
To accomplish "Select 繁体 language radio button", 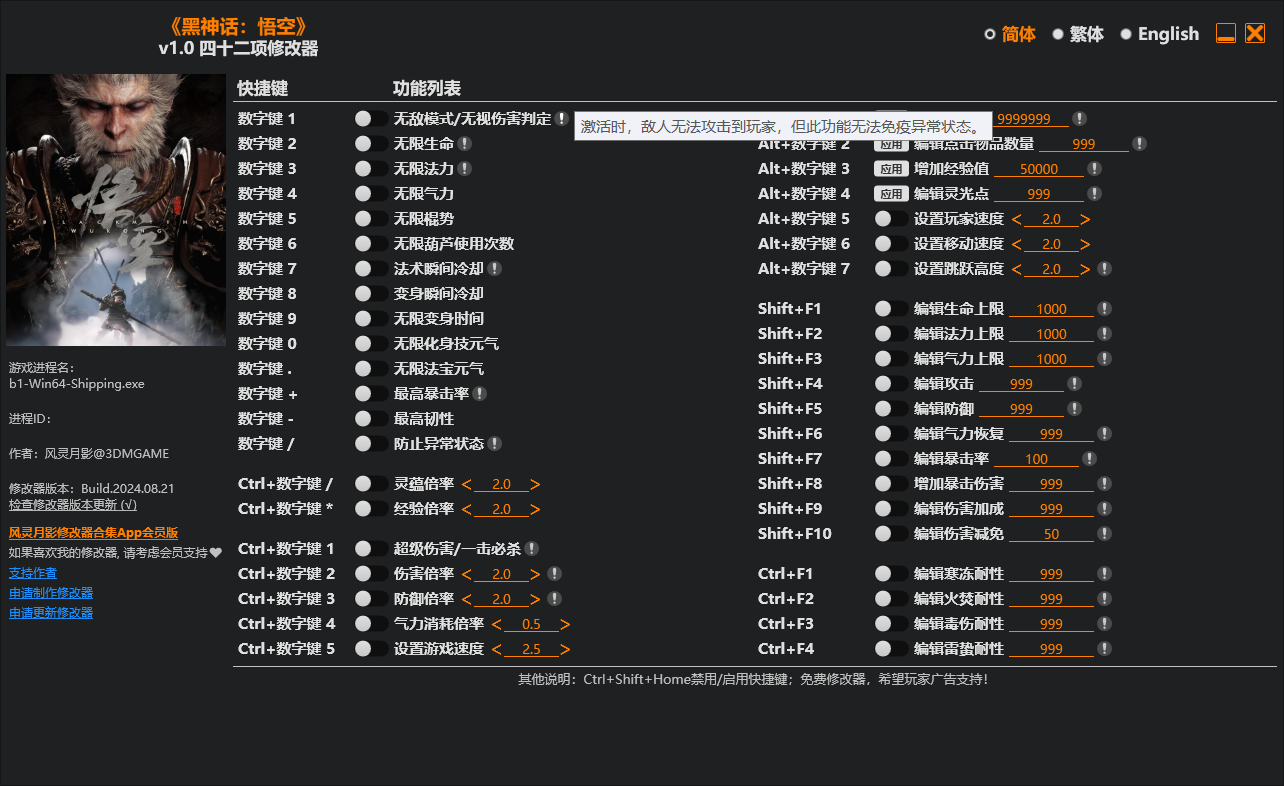I will (x=1058, y=34).
